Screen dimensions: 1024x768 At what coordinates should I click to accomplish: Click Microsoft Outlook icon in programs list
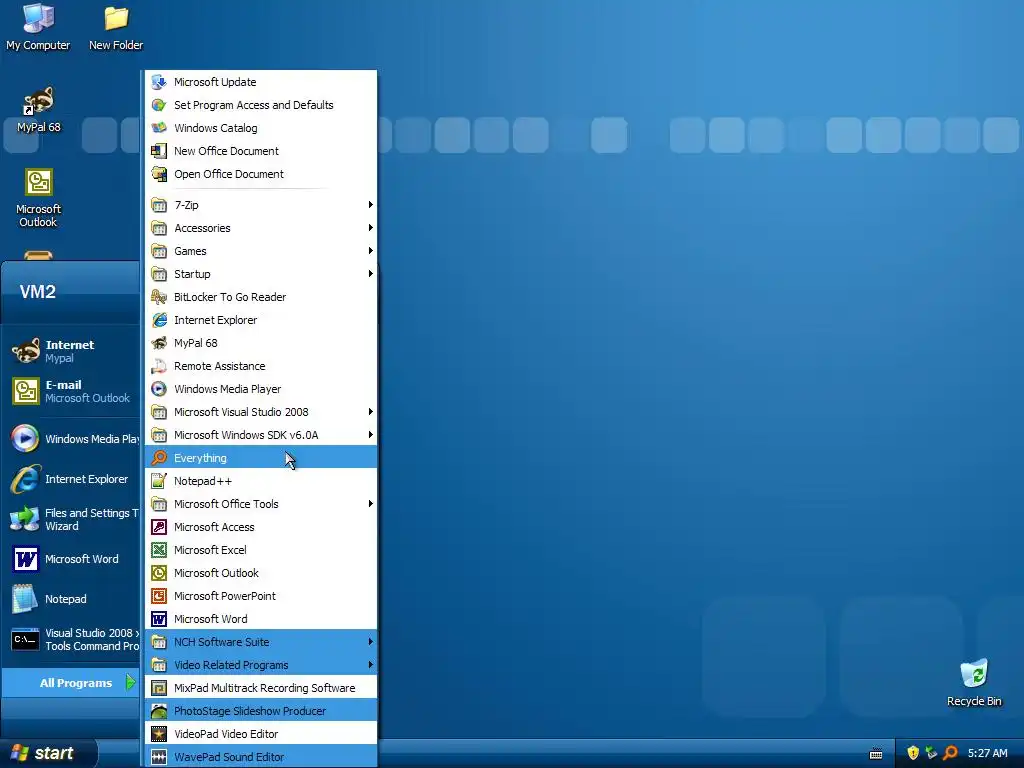(x=159, y=573)
